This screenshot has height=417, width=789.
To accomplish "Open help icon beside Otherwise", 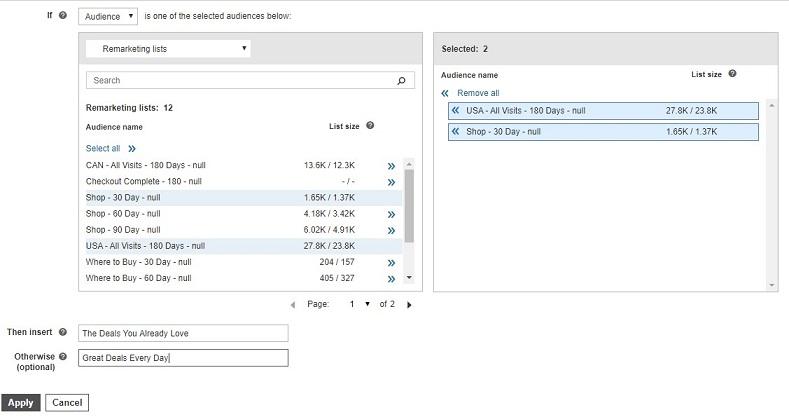I will 63,356.
